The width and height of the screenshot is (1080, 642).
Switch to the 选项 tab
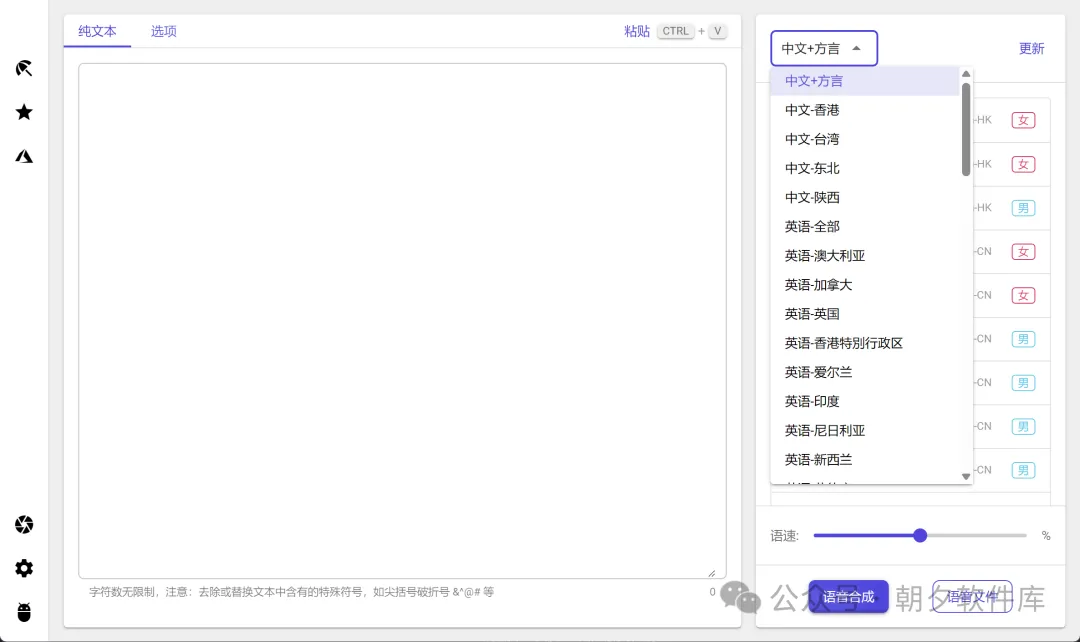click(163, 31)
